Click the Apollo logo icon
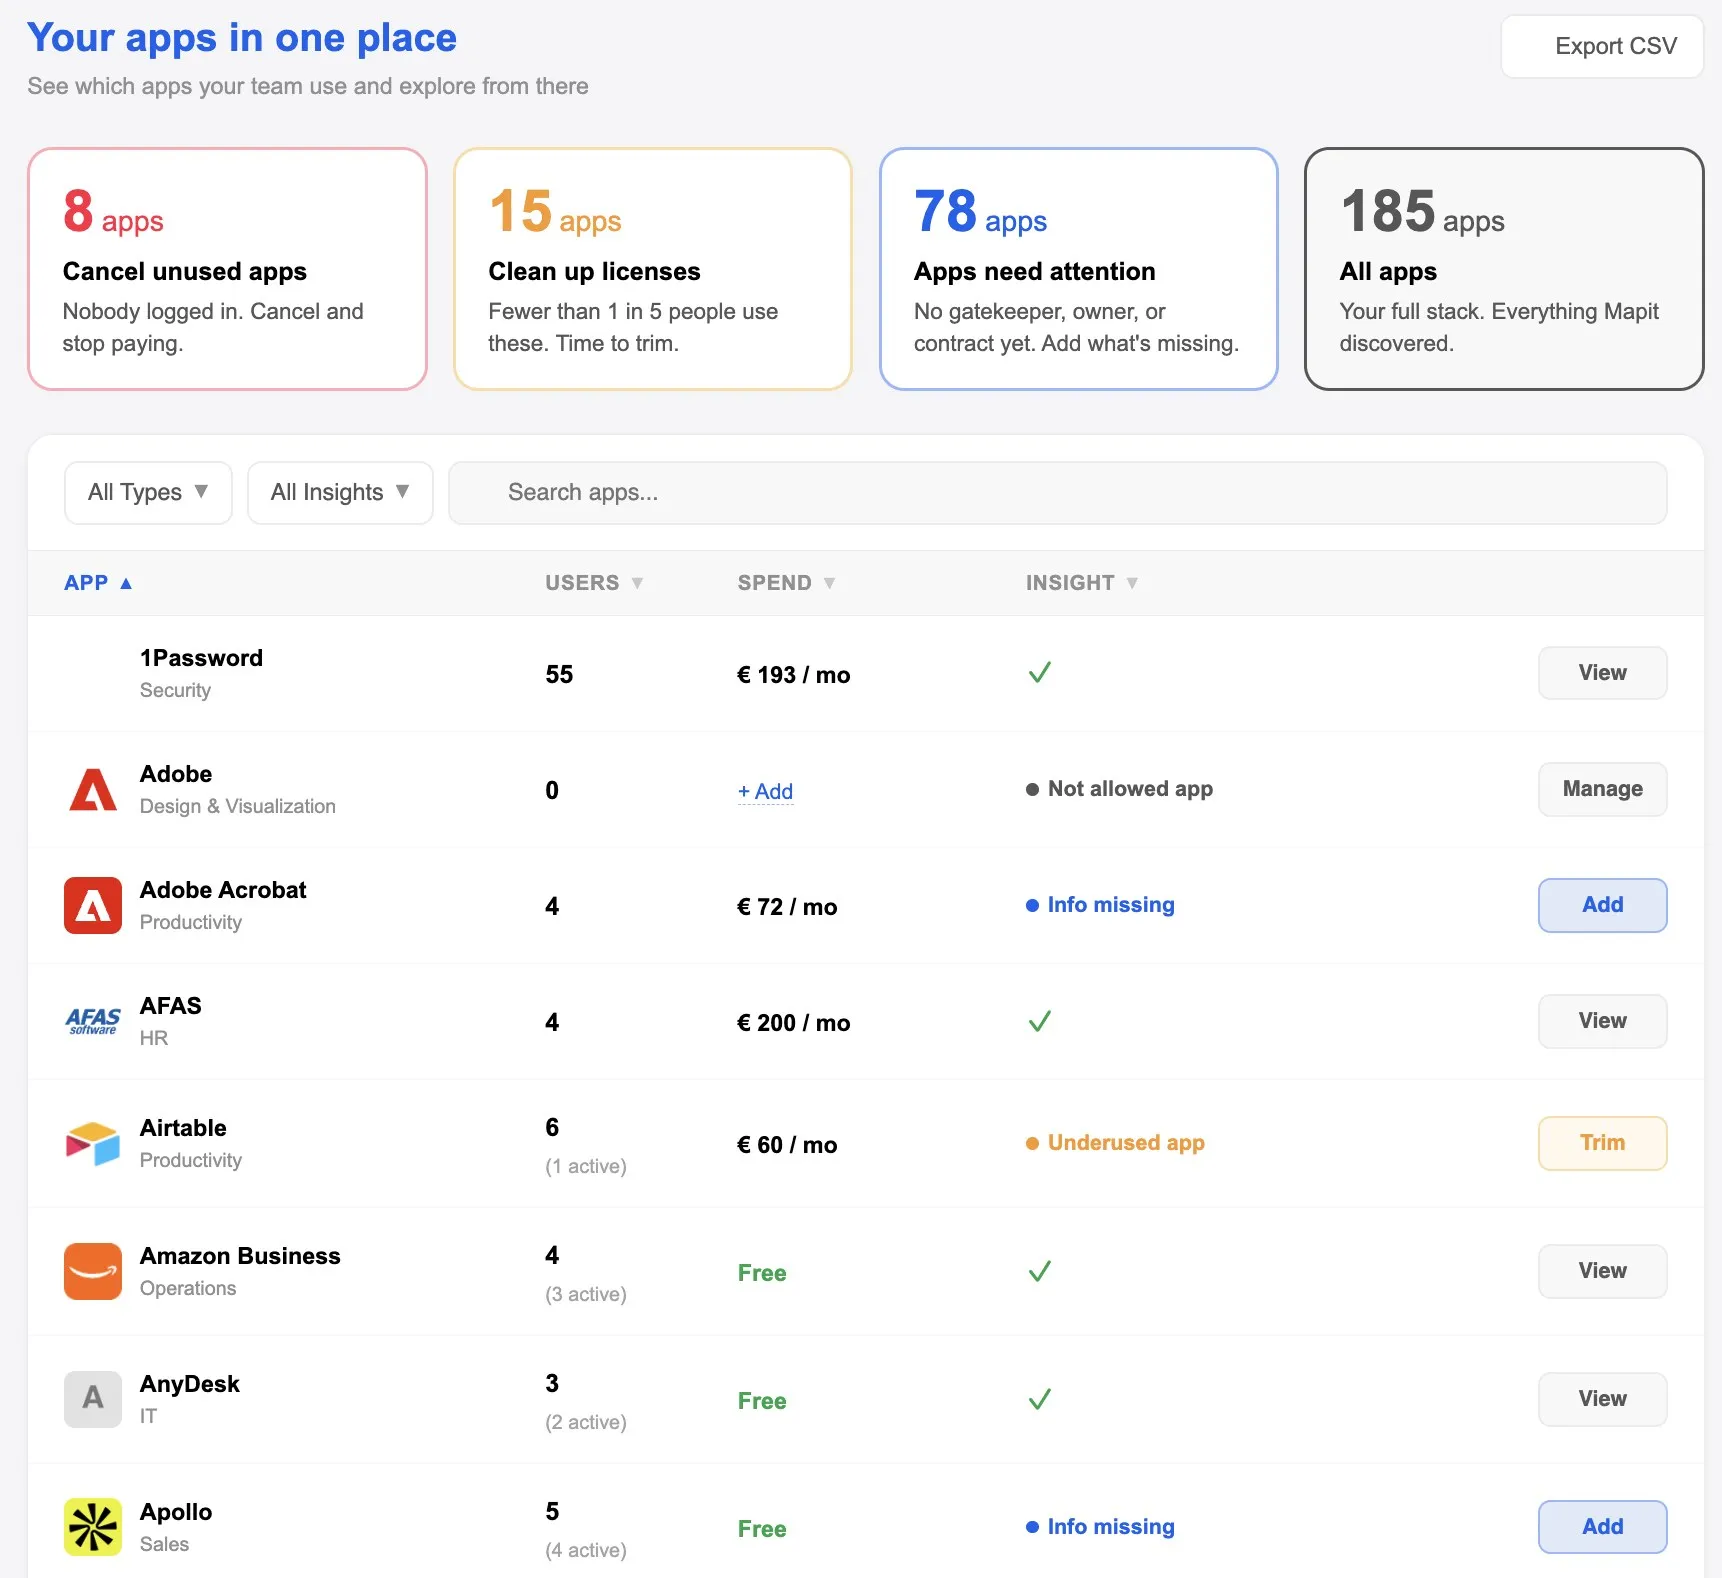 pos(93,1527)
